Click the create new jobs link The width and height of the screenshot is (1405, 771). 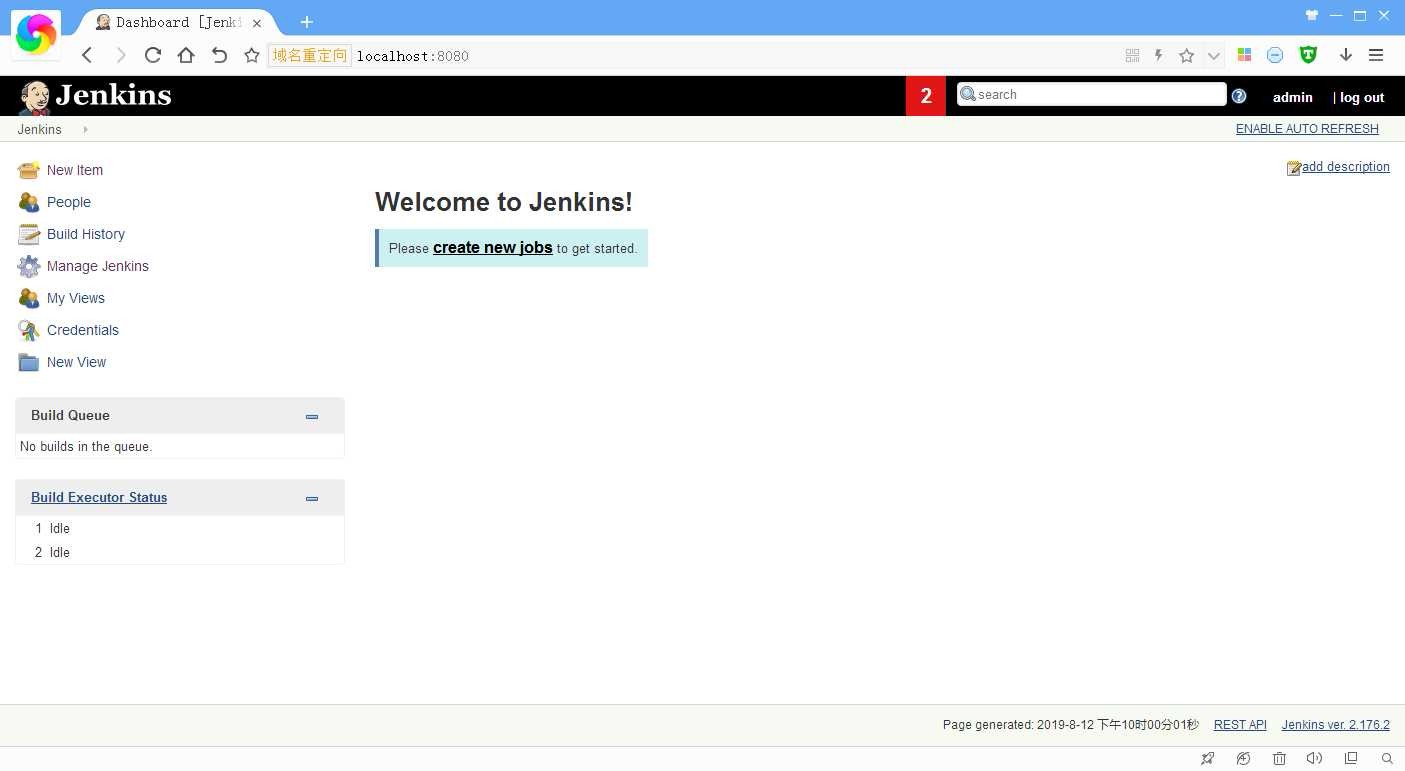click(x=493, y=247)
